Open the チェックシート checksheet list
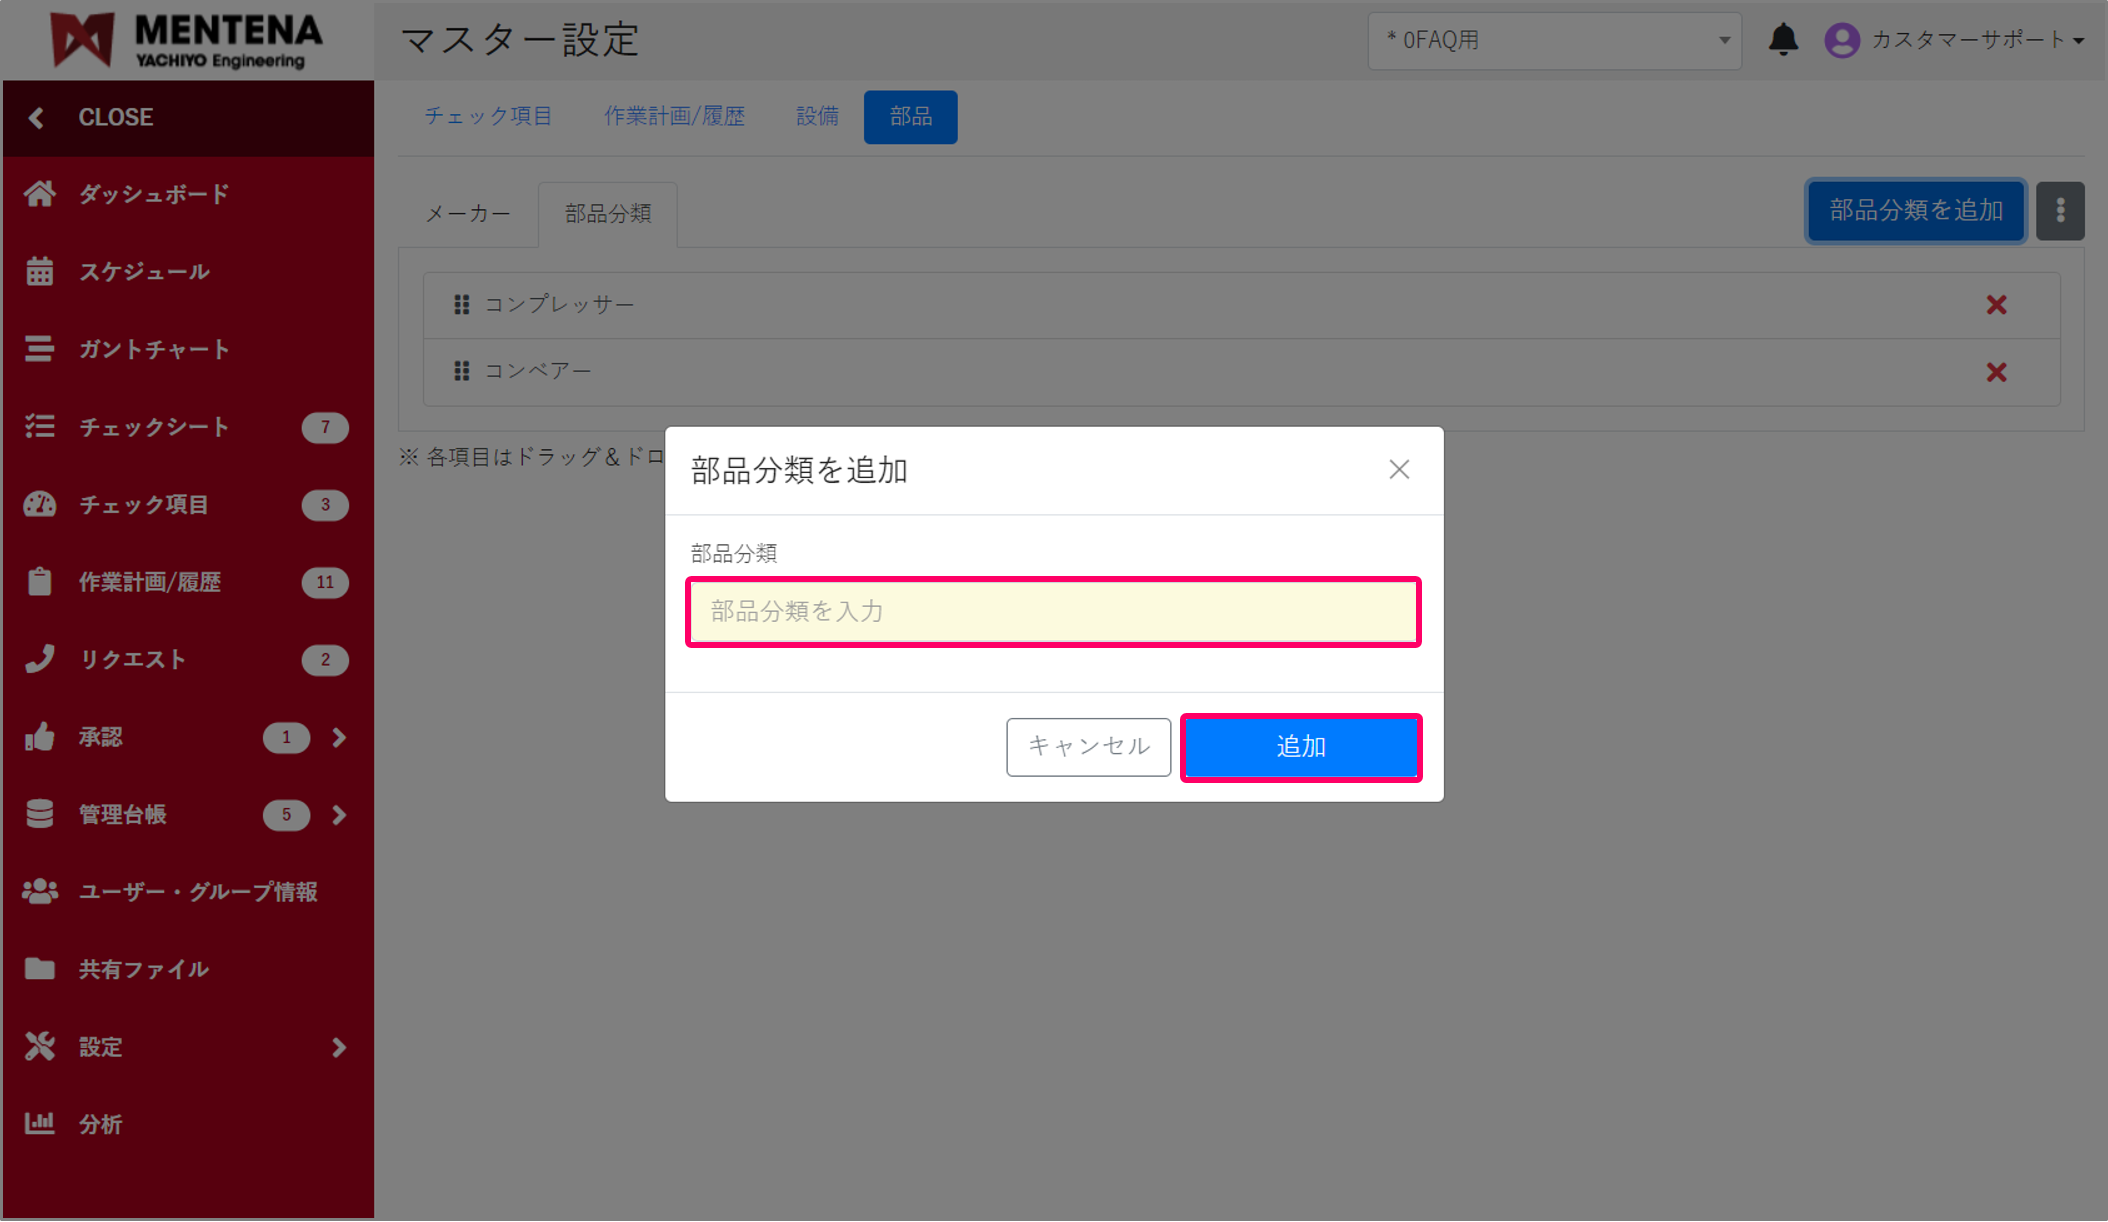The height and width of the screenshot is (1222, 2108). click(154, 427)
